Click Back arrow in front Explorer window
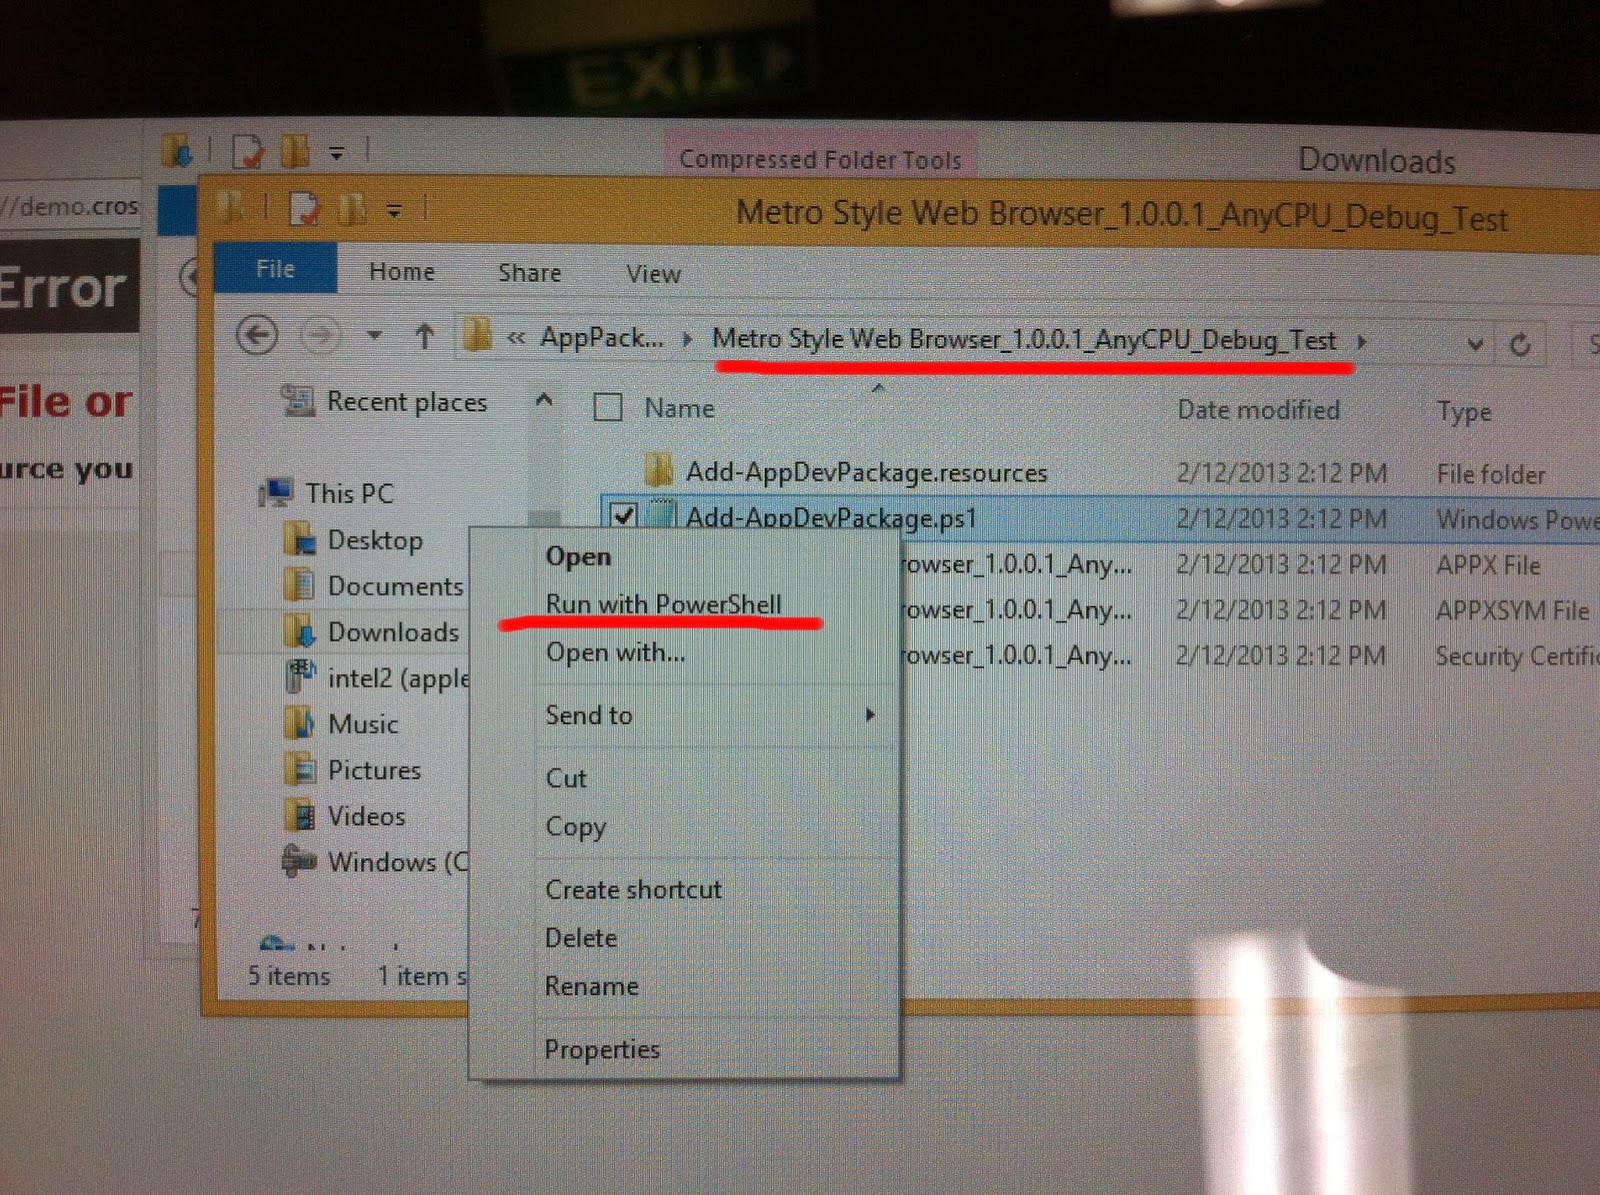This screenshot has height=1195, width=1600. [x=257, y=335]
